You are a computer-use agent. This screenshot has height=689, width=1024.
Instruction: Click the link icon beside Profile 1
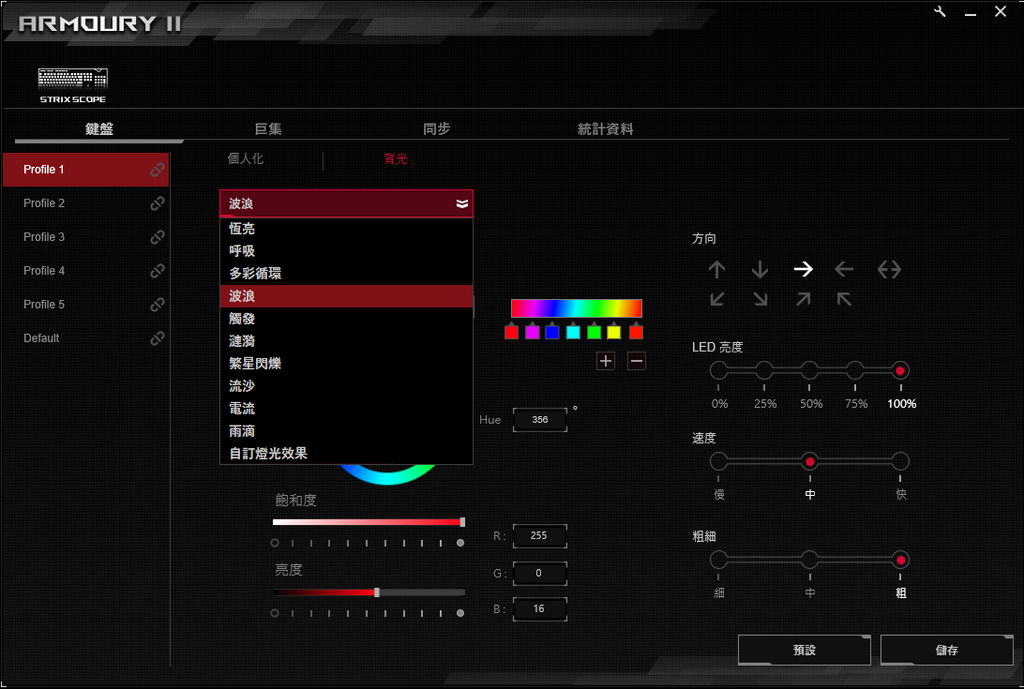(x=157, y=170)
